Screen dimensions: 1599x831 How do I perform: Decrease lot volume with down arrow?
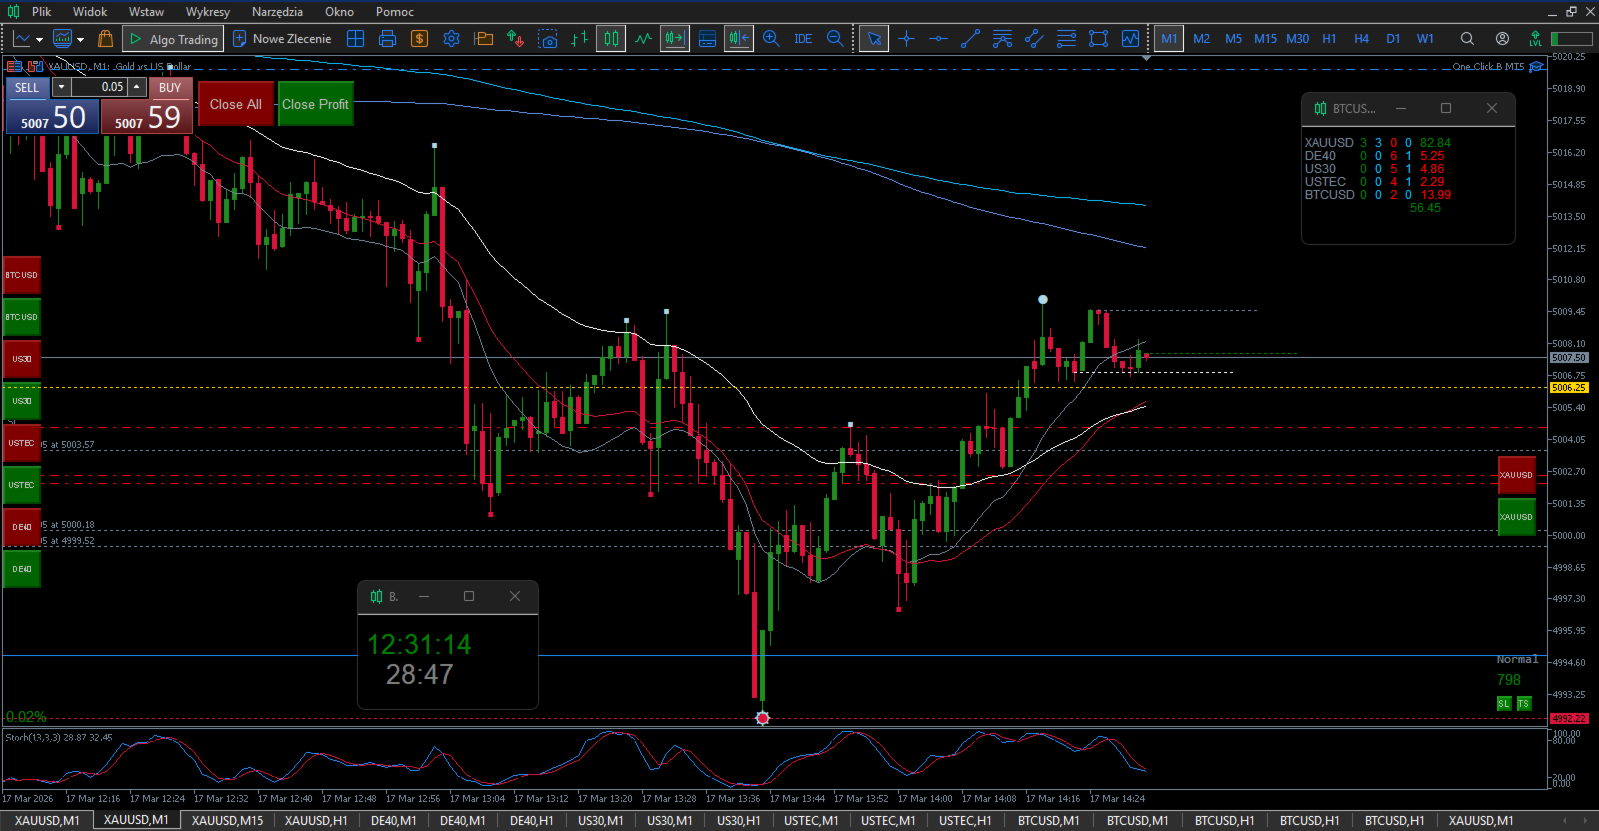tap(62, 87)
